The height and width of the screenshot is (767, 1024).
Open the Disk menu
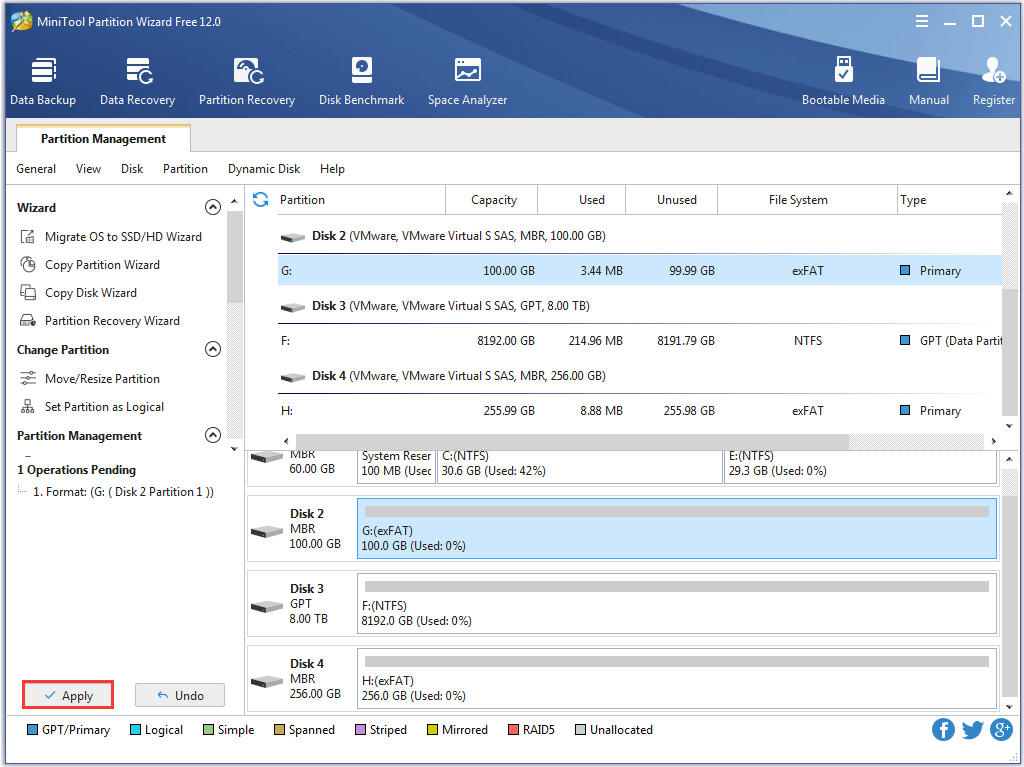coord(132,169)
